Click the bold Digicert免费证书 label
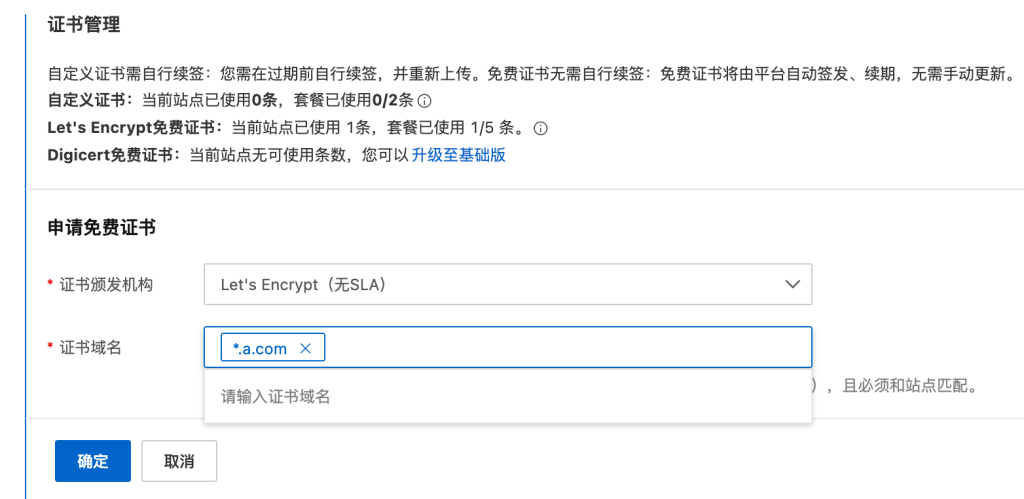The width and height of the screenshot is (1024, 499). pyautogui.click(x=112, y=155)
